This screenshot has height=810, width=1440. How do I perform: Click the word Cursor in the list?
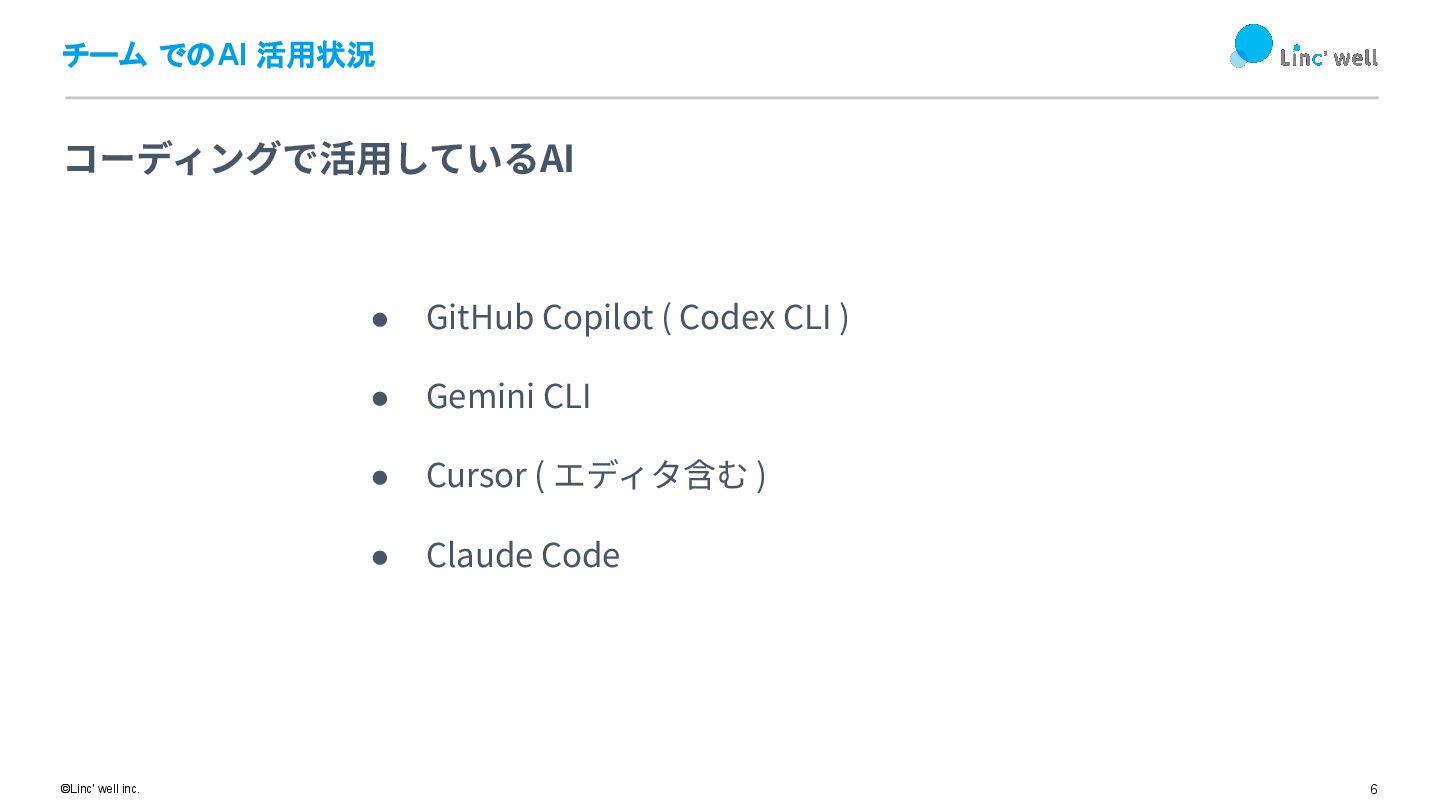476,475
